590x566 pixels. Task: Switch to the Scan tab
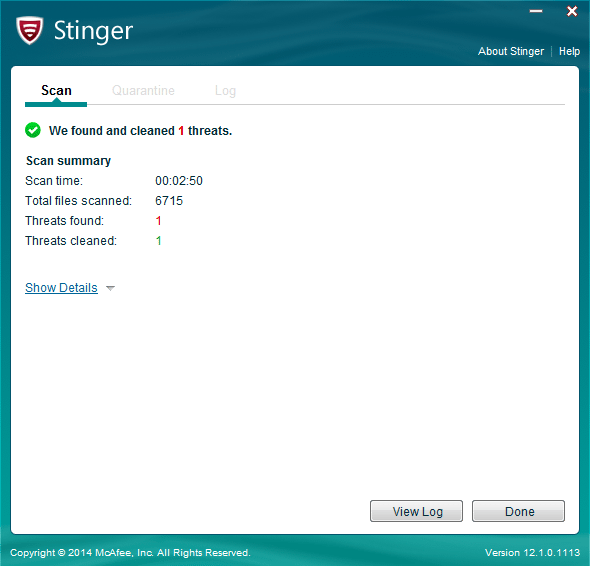click(x=56, y=91)
